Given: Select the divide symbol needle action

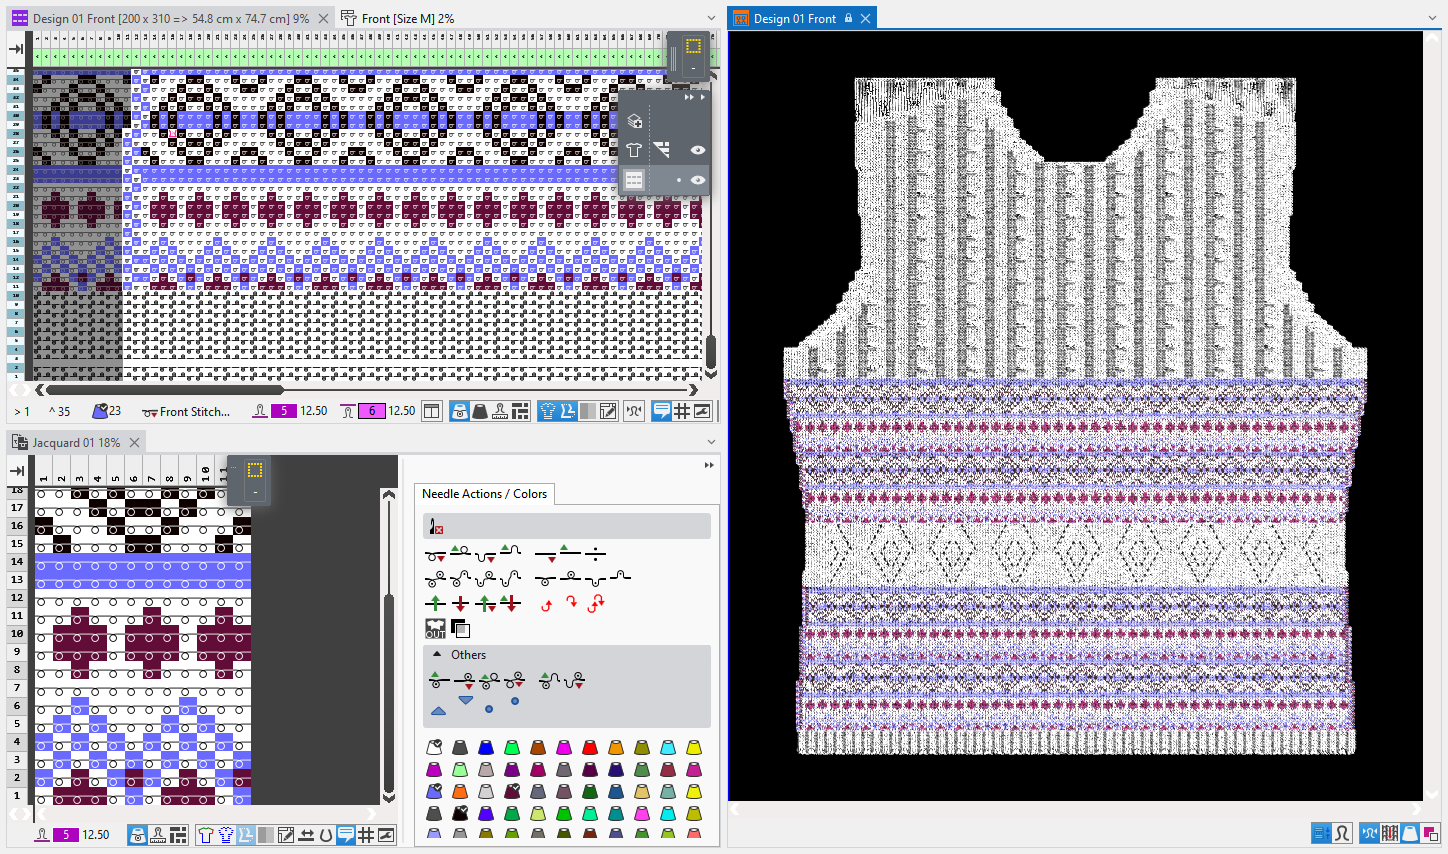Looking at the screenshot, I should click(595, 553).
